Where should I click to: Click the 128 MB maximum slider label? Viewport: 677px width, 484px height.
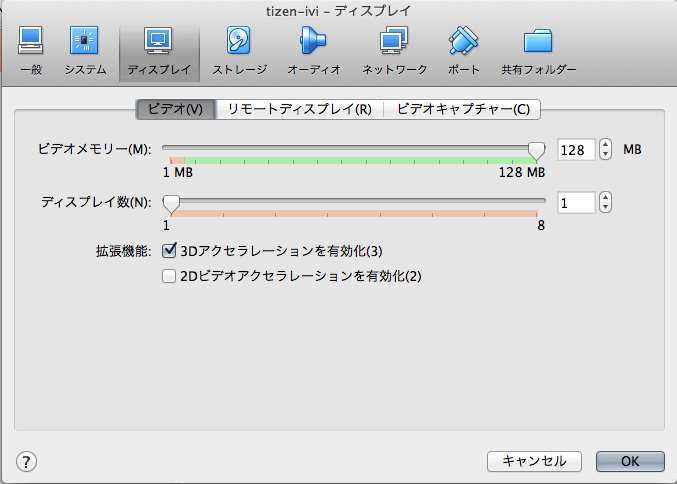tap(522, 173)
